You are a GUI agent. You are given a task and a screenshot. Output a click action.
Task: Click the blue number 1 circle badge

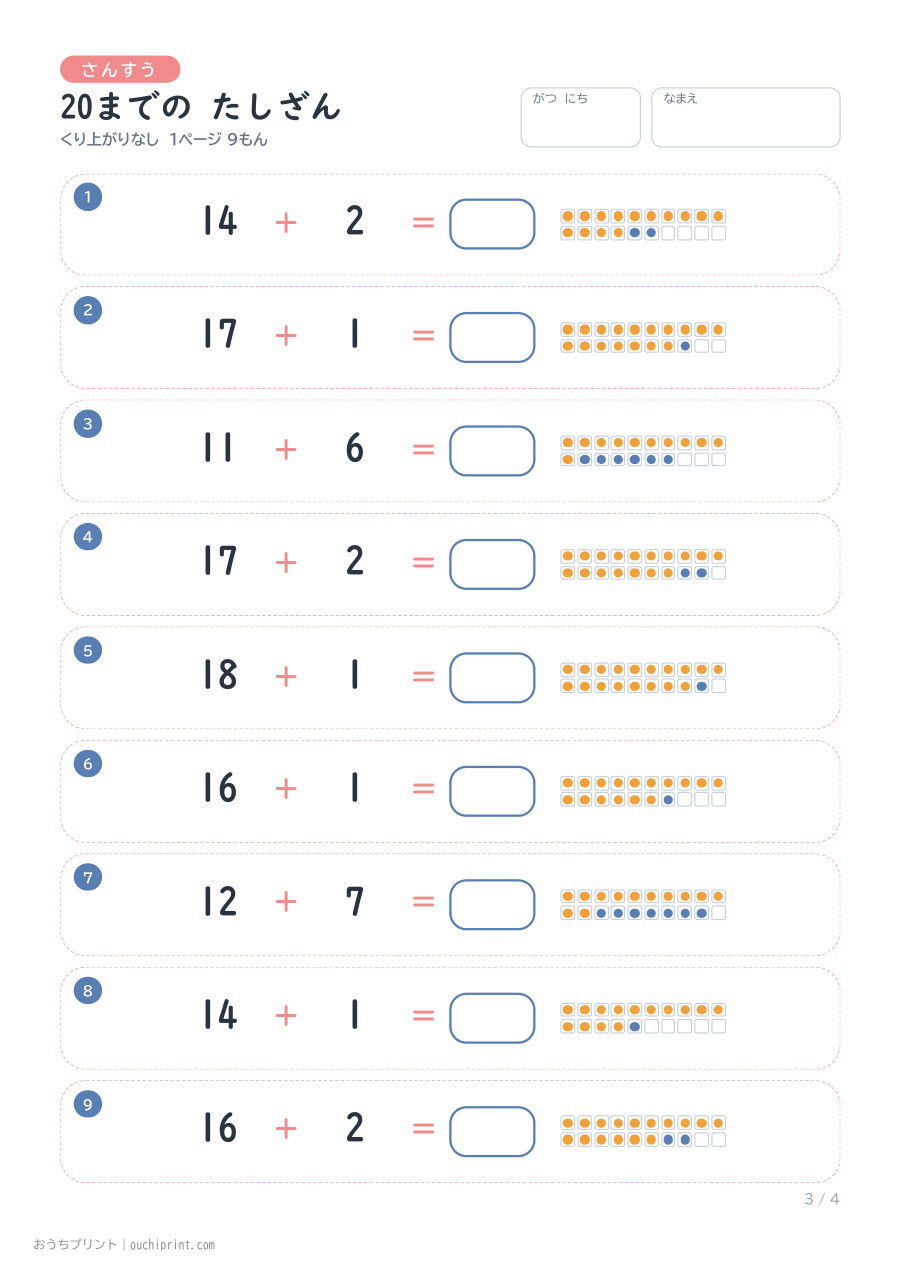tap(88, 197)
